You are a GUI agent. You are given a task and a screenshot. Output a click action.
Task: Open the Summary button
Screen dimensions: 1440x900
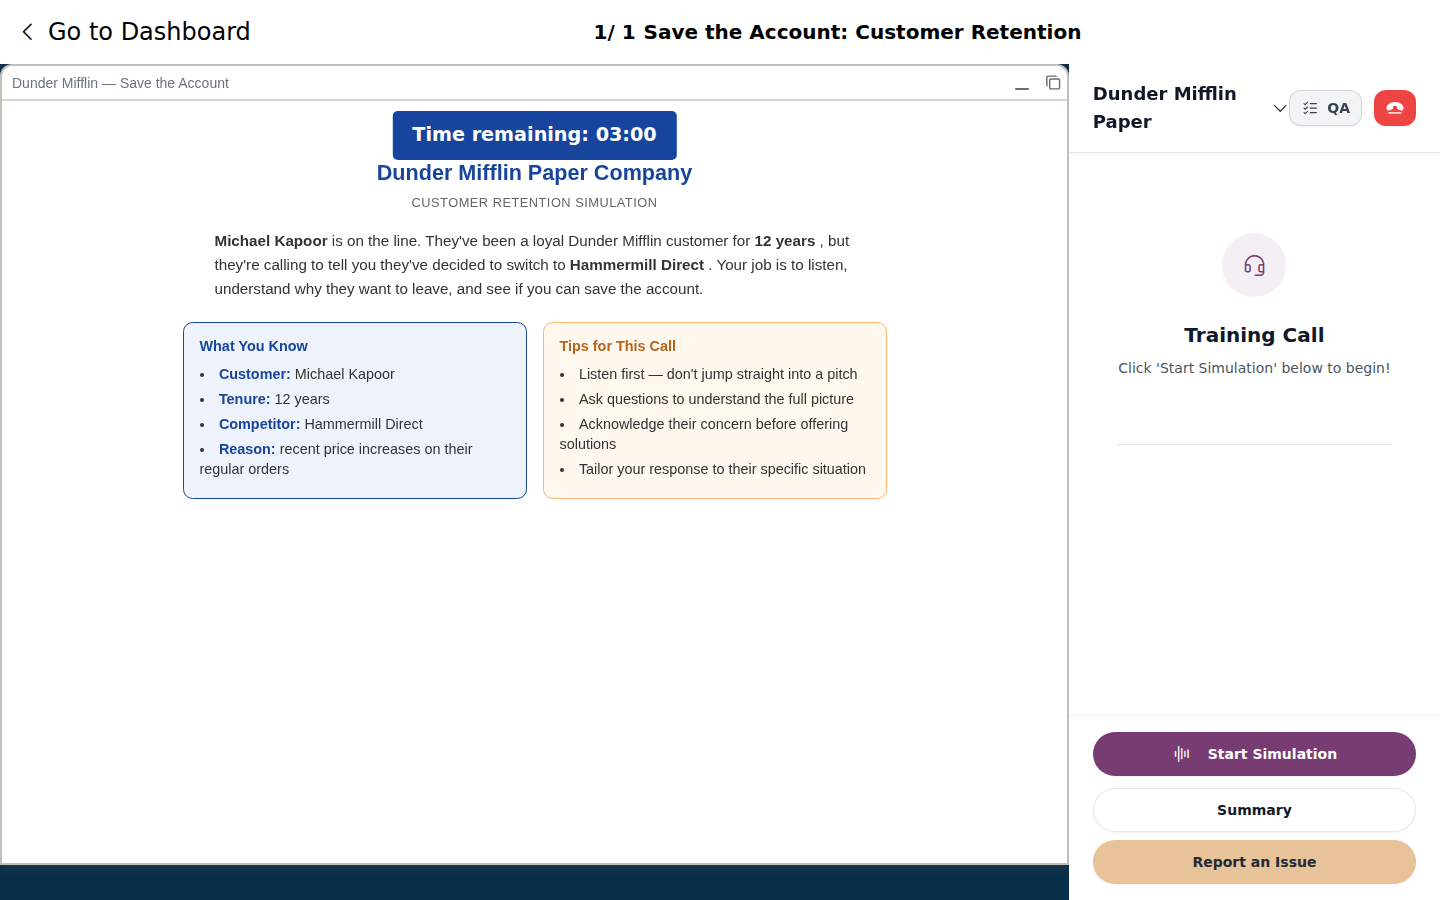1254,810
